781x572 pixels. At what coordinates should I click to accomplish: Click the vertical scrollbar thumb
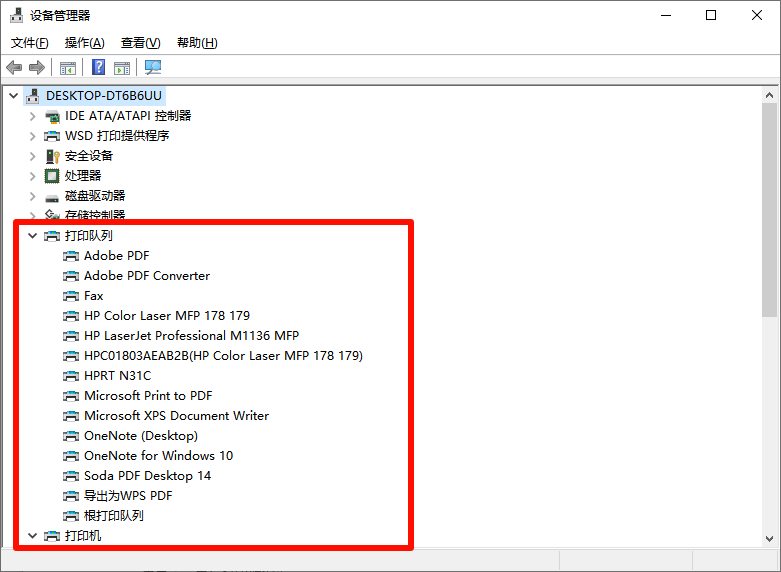[769, 210]
